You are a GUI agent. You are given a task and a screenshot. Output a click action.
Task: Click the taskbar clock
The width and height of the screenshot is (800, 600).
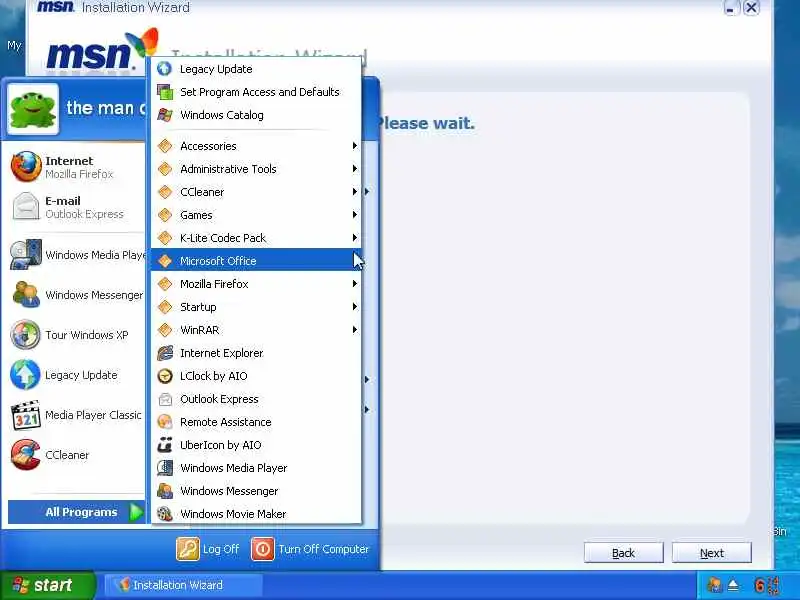(767, 585)
